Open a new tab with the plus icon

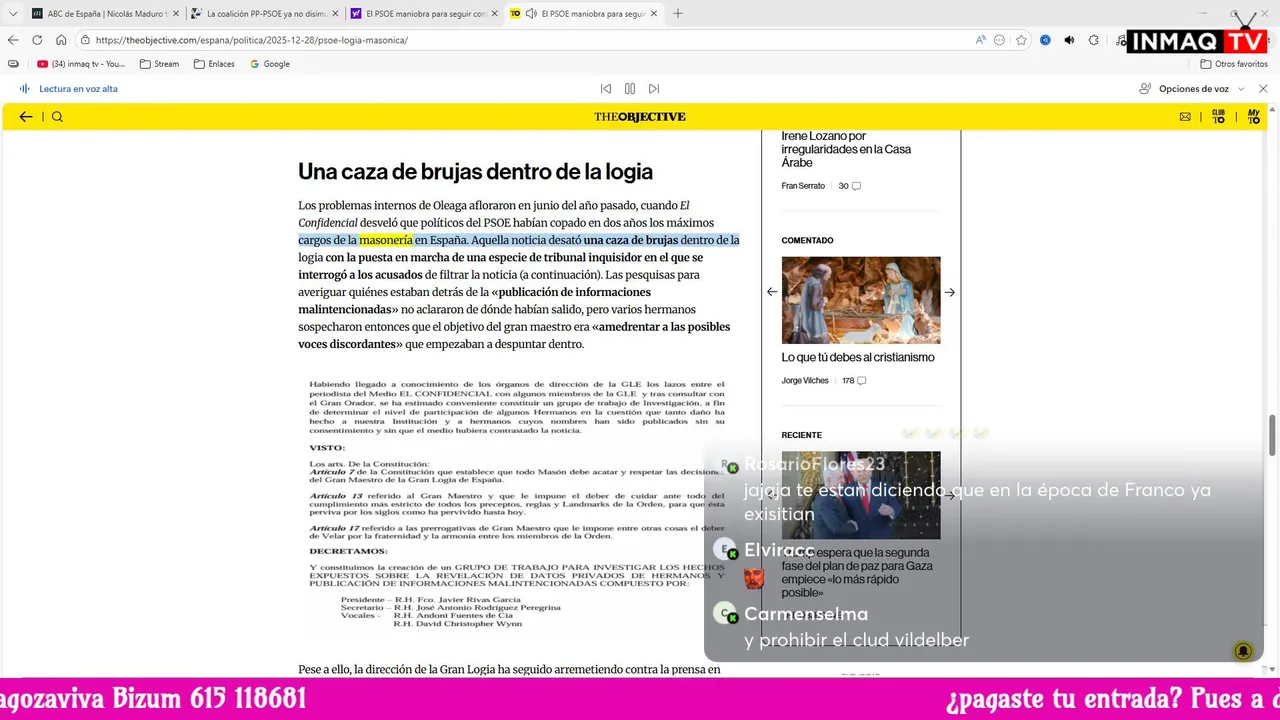[677, 14]
